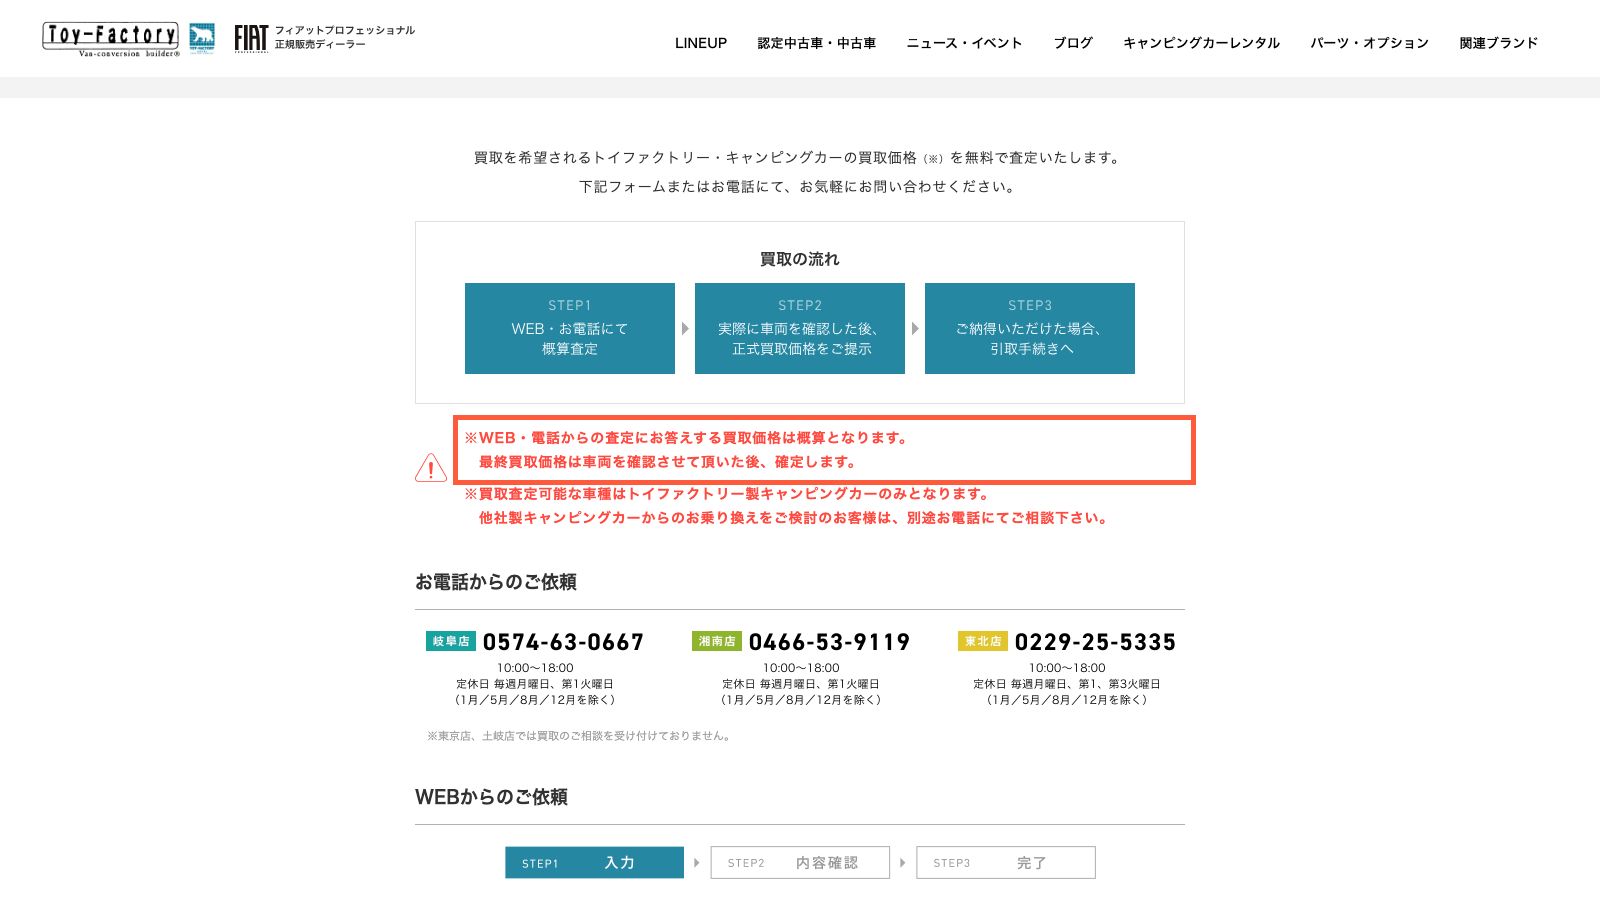
Task: Select form step STEP1 入力
Action: pyautogui.click(x=594, y=862)
